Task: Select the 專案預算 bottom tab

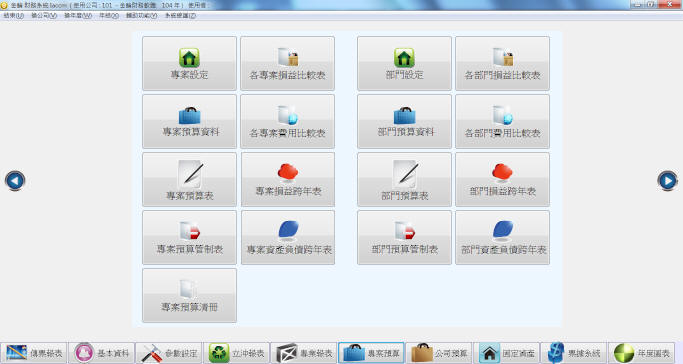Action: [x=372, y=353]
